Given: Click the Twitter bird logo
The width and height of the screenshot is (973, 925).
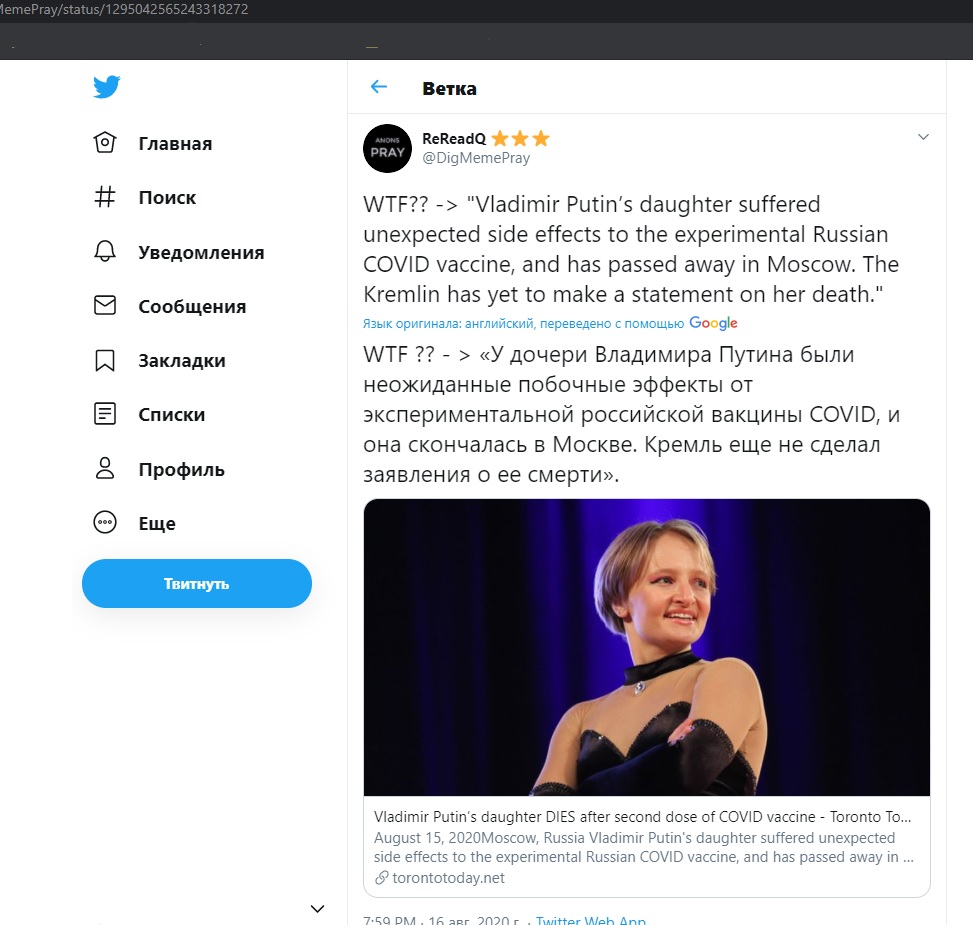Looking at the screenshot, I should point(107,87).
